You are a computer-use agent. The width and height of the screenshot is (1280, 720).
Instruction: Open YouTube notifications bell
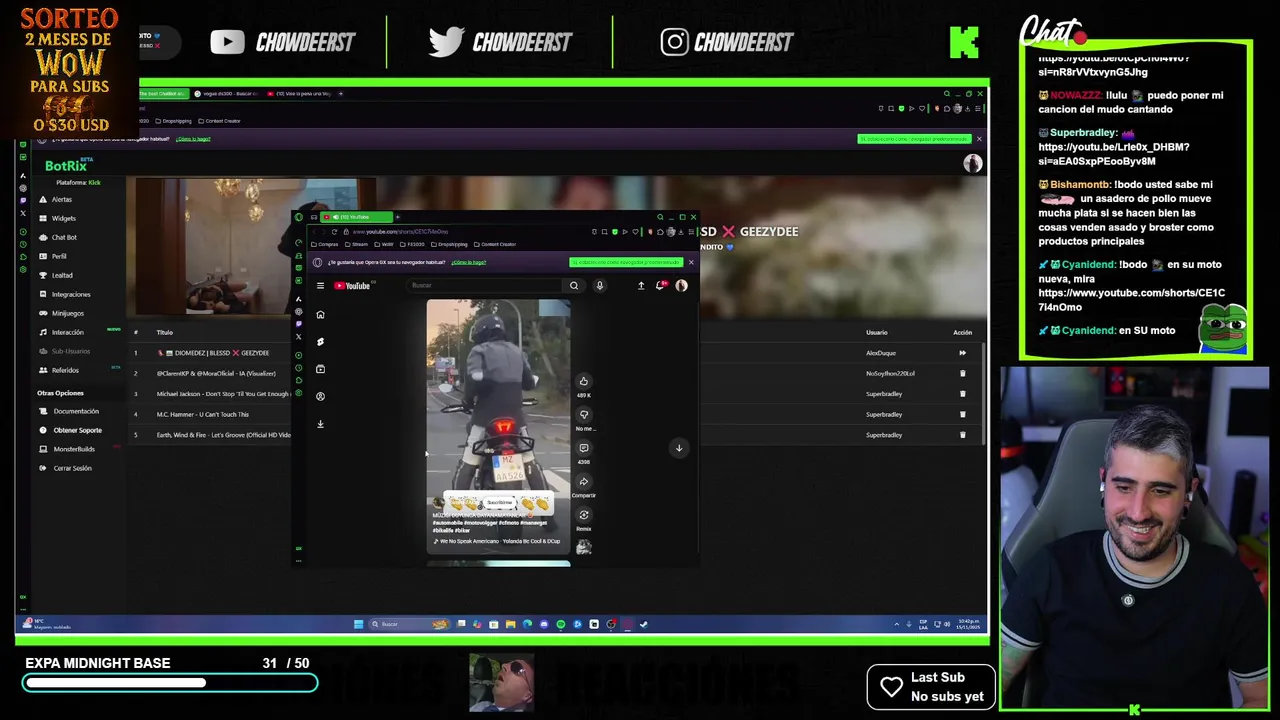[x=660, y=286]
